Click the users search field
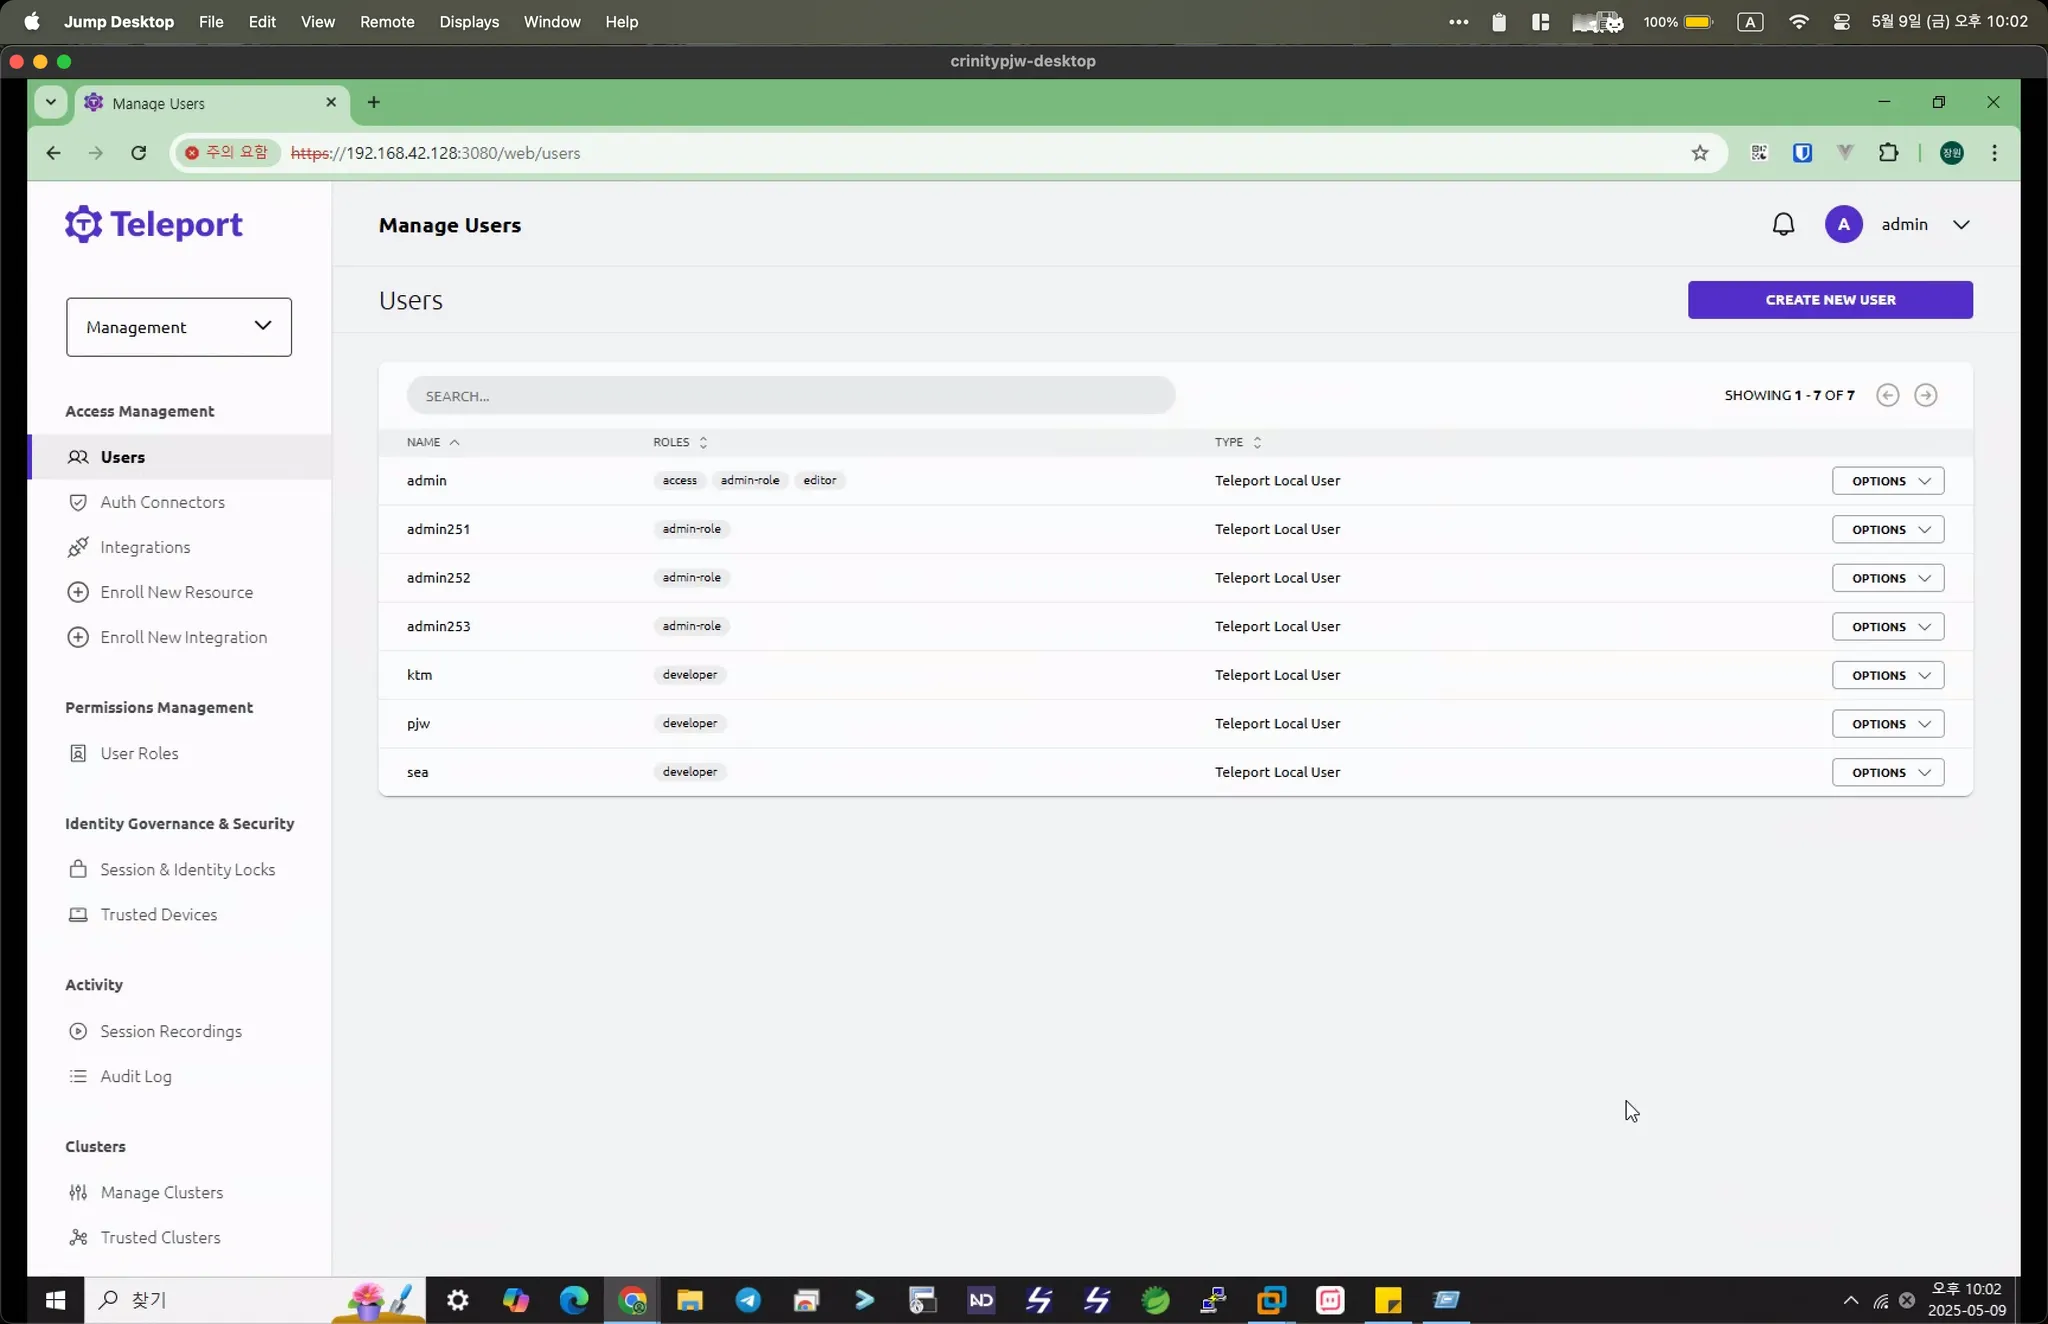Viewport: 2048px width, 1324px height. 790,396
